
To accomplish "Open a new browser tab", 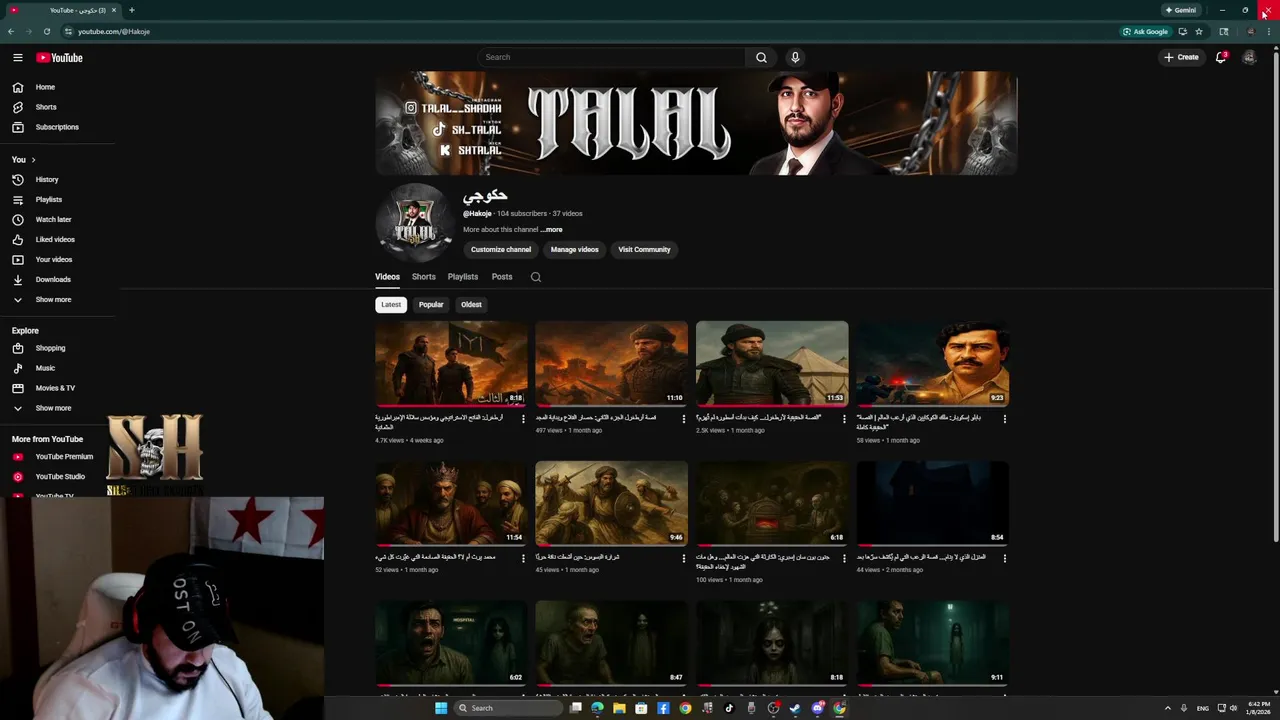I will (131, 10).
